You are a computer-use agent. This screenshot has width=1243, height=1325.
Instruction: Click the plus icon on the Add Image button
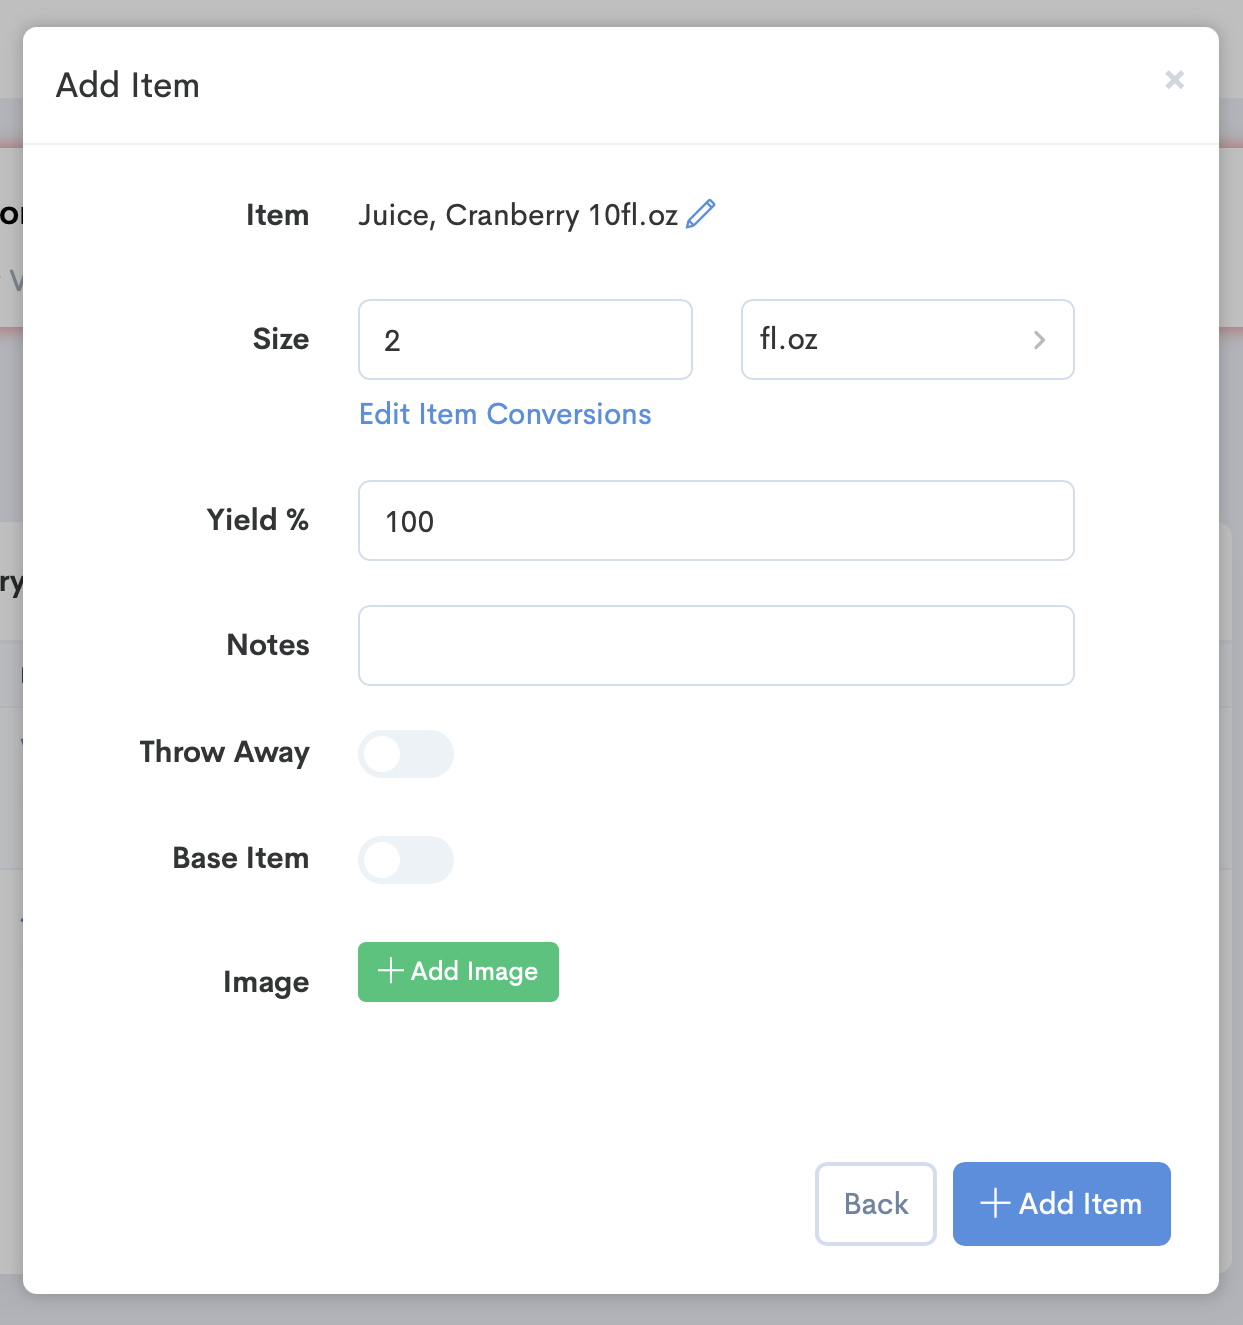(x=390, y=971)
